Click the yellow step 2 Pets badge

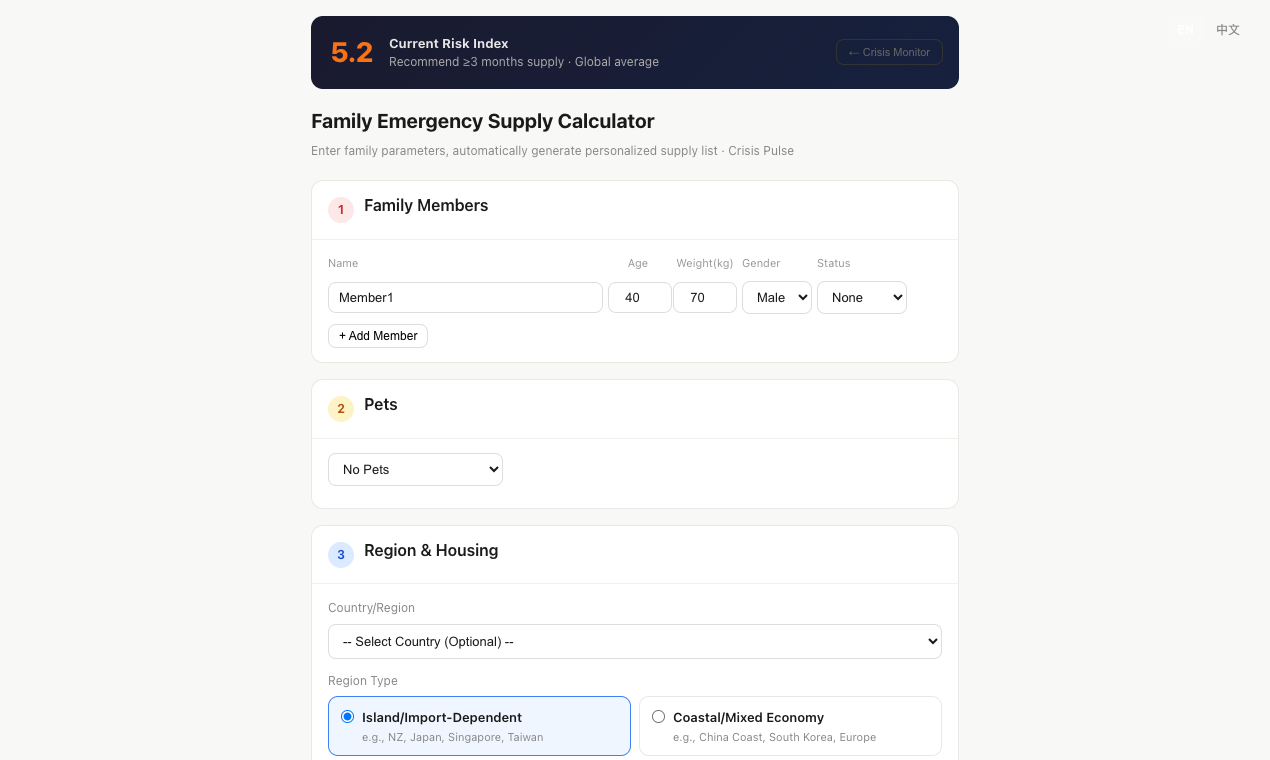tap(341, 409)
